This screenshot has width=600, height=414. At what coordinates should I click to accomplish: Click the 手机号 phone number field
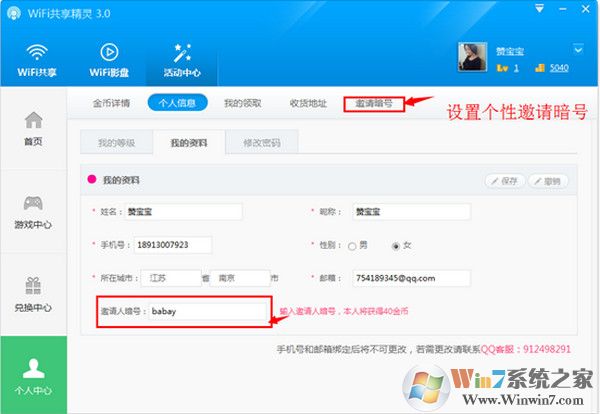[173, 245]
